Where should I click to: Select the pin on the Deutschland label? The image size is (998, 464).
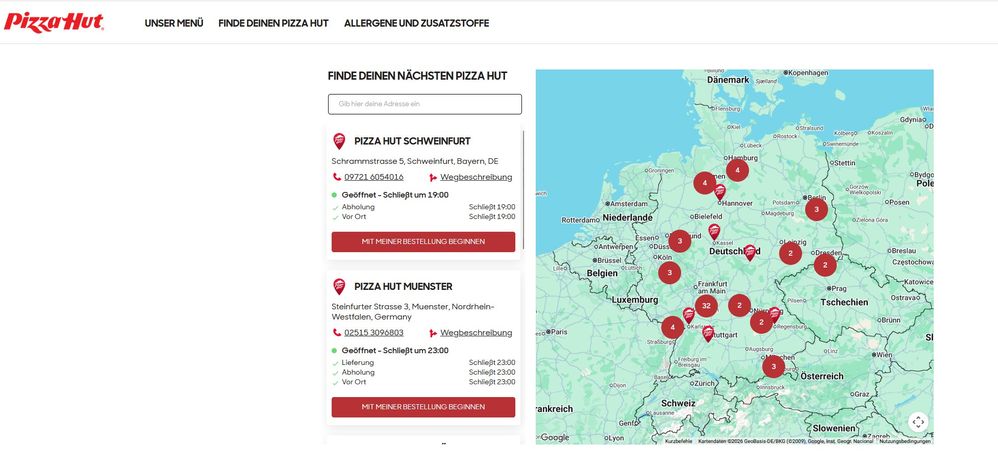coord(750,252)
